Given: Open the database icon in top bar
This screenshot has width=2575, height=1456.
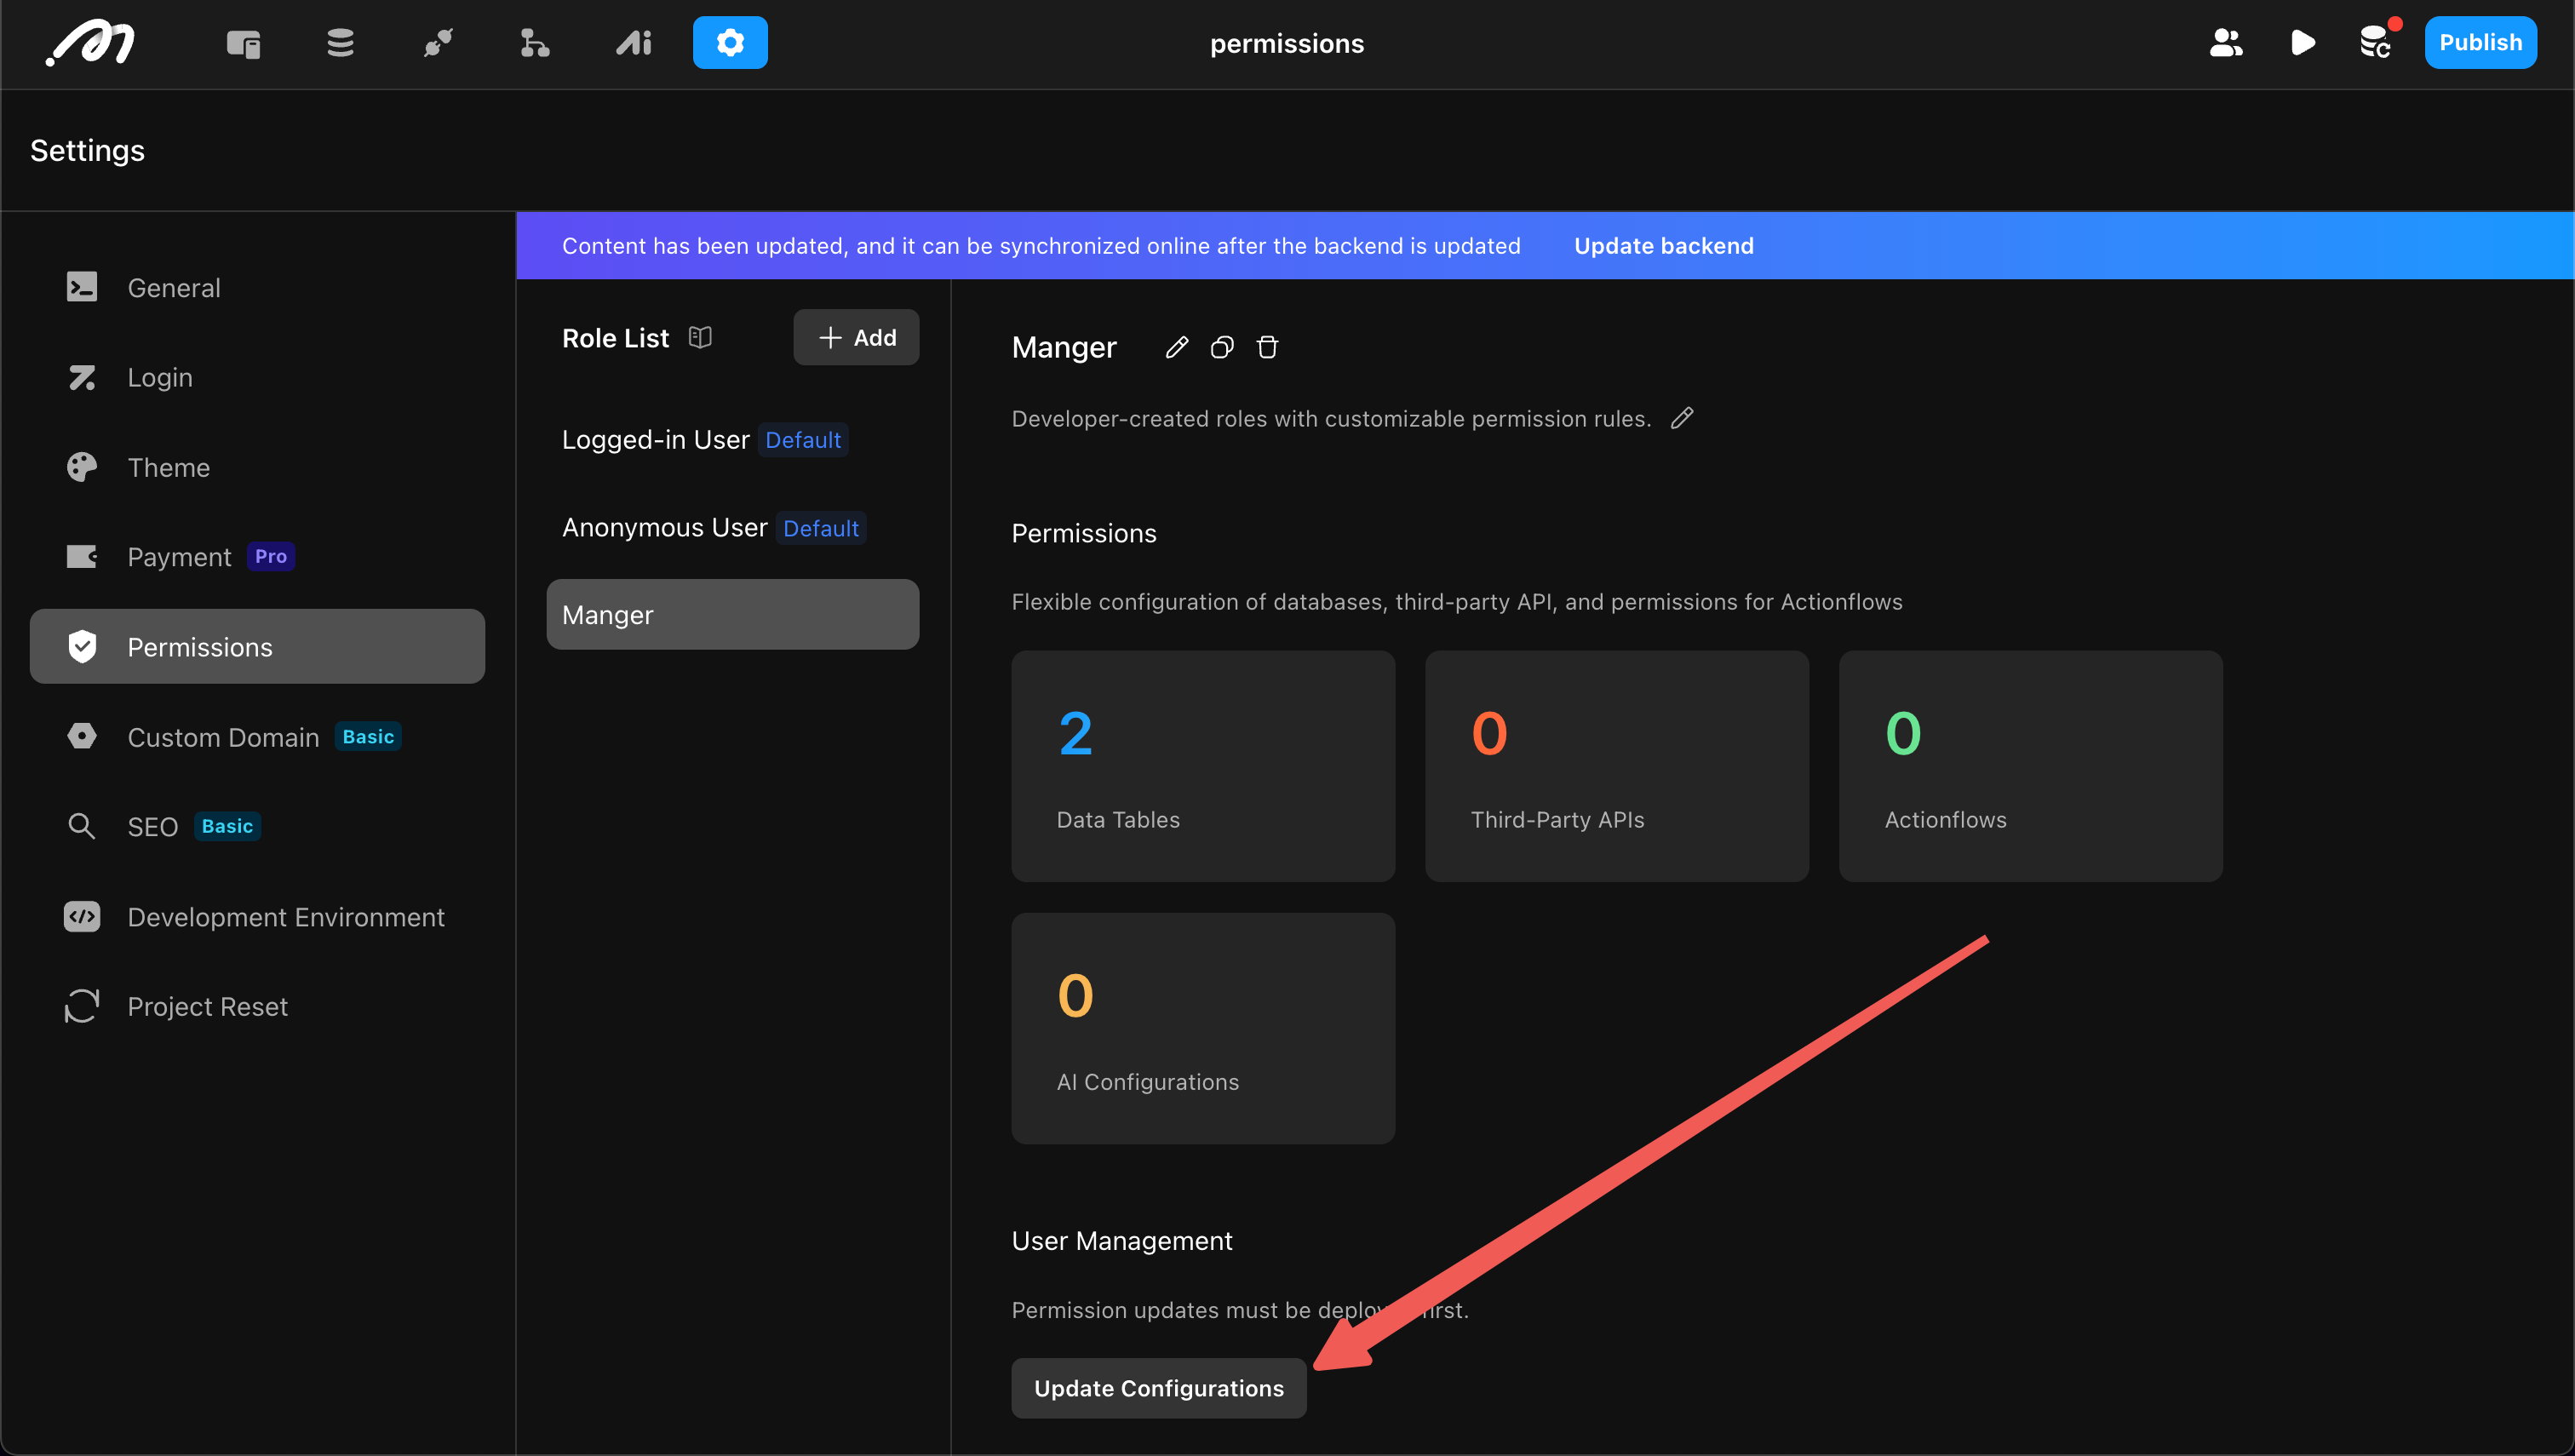Looking at the screenshot, I should click(x=340, y=43).
